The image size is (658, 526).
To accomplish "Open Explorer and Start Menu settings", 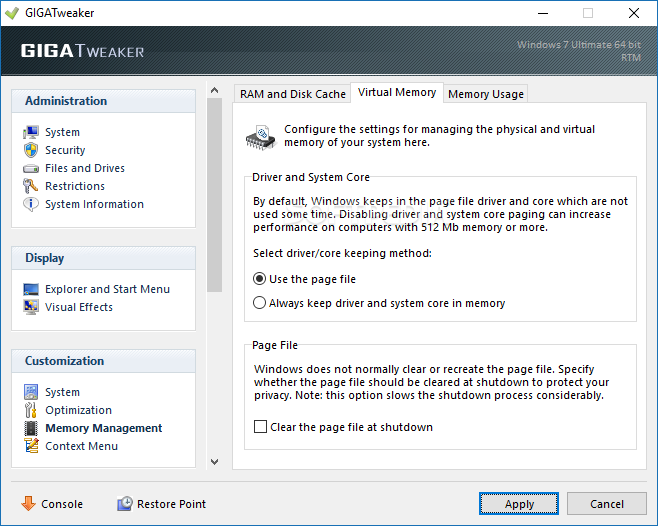I will [107, 290].
